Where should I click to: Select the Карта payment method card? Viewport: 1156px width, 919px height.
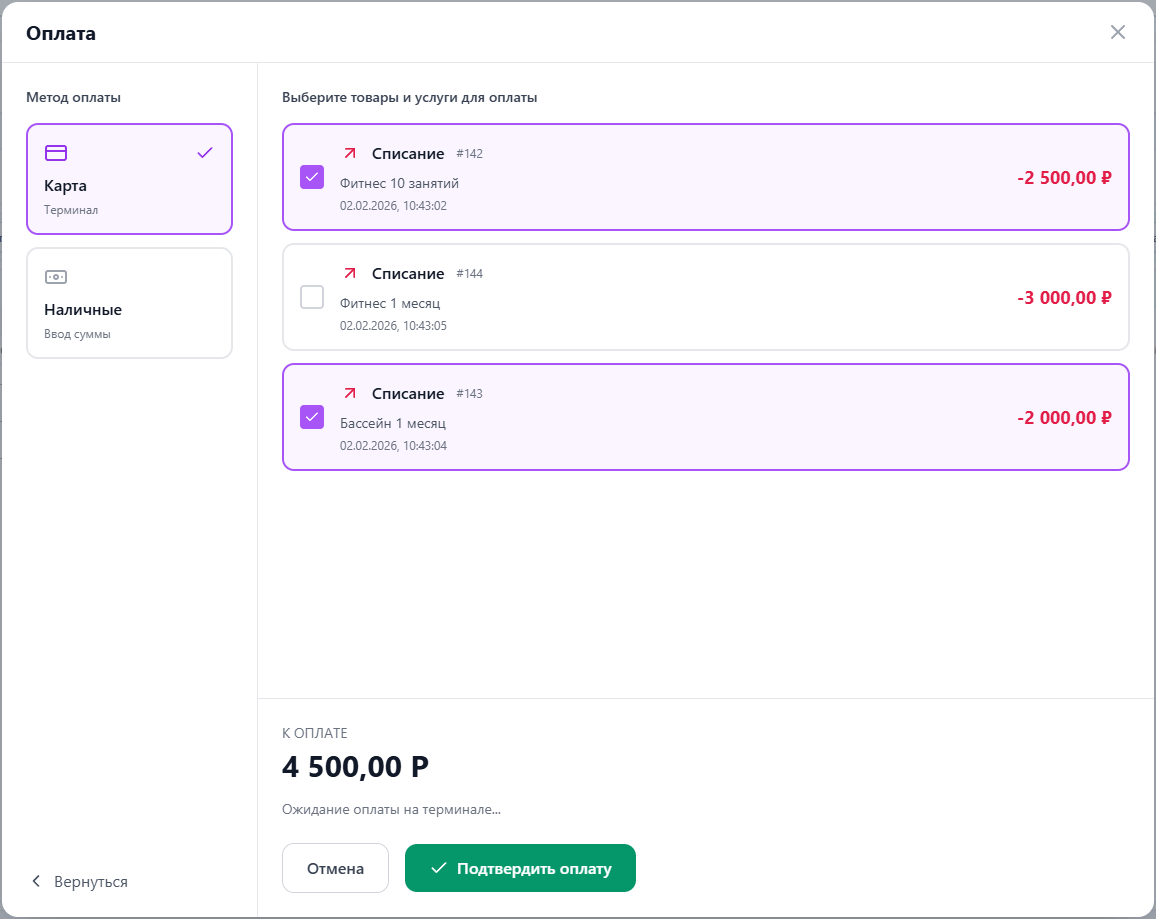pos(130,179)
